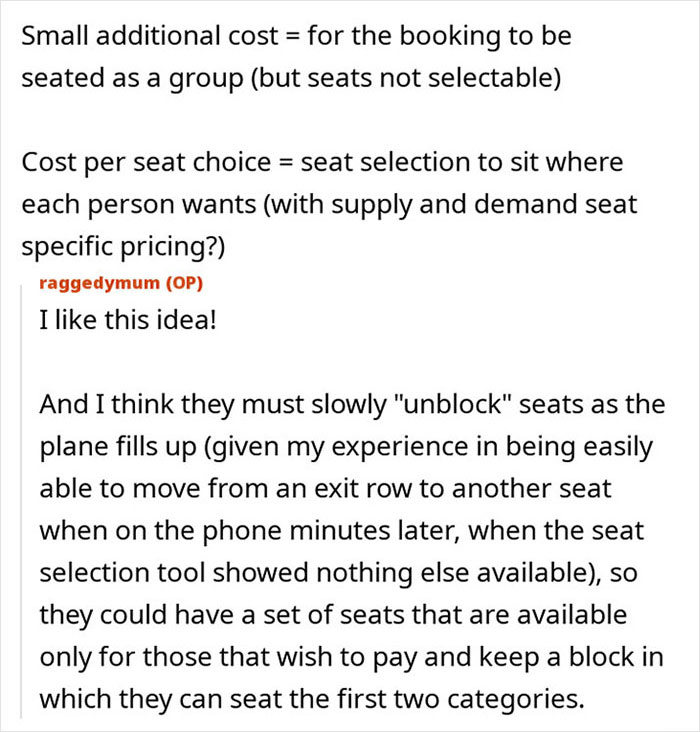This screenshot has height=732, width=700.
Task: Click the last line ending "two categories."
Action: [x=312, y=699]
